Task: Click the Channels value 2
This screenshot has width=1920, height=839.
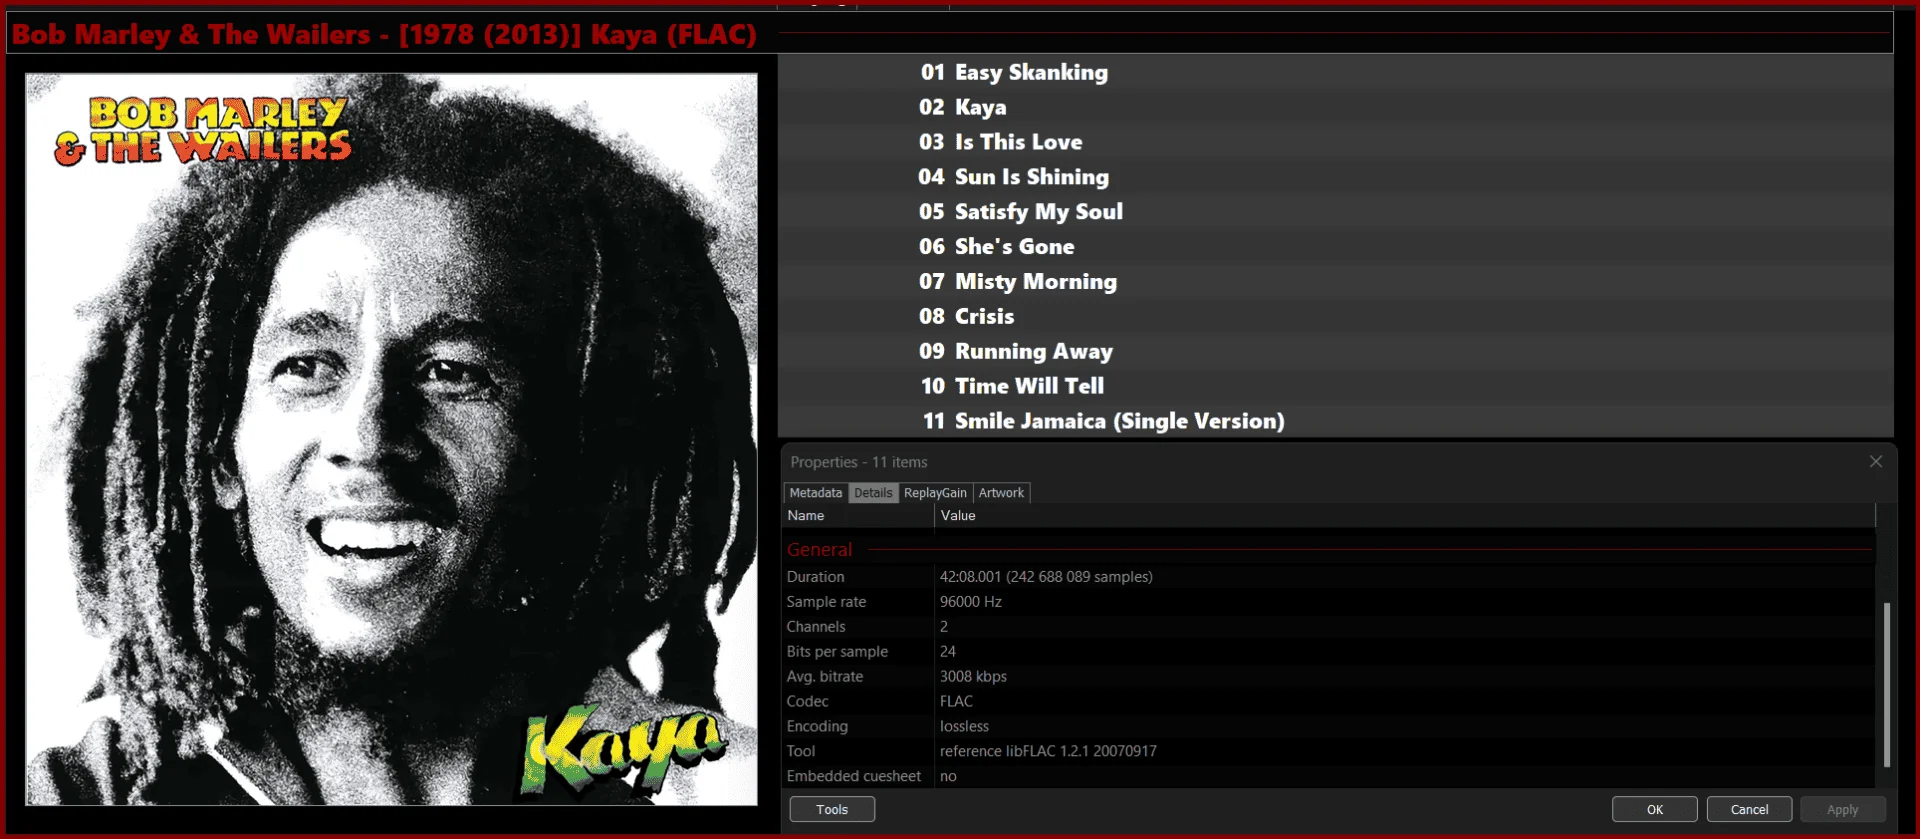Action: (x=943, y=627)
